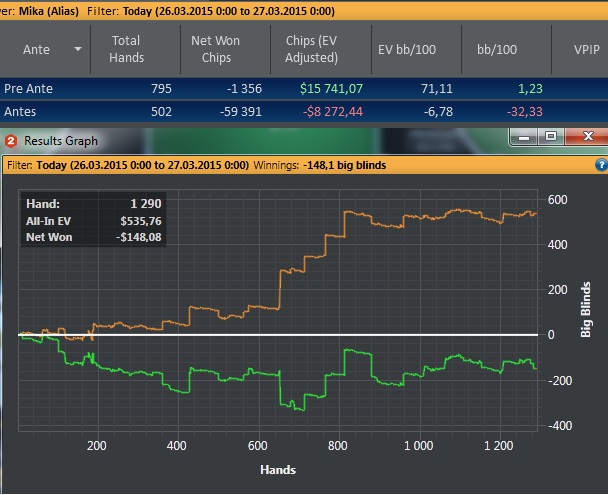Select the Antes row
This screenshot has width=608, height=495.
click(x=304, y=112)
